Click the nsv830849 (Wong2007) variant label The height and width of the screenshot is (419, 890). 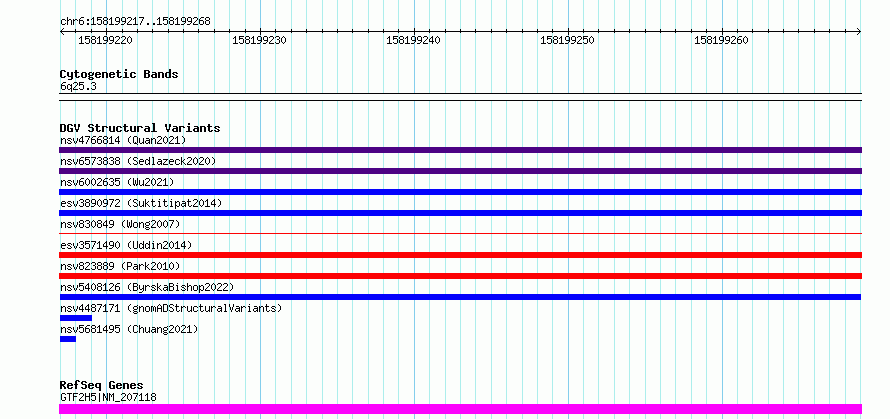[120, 224]
